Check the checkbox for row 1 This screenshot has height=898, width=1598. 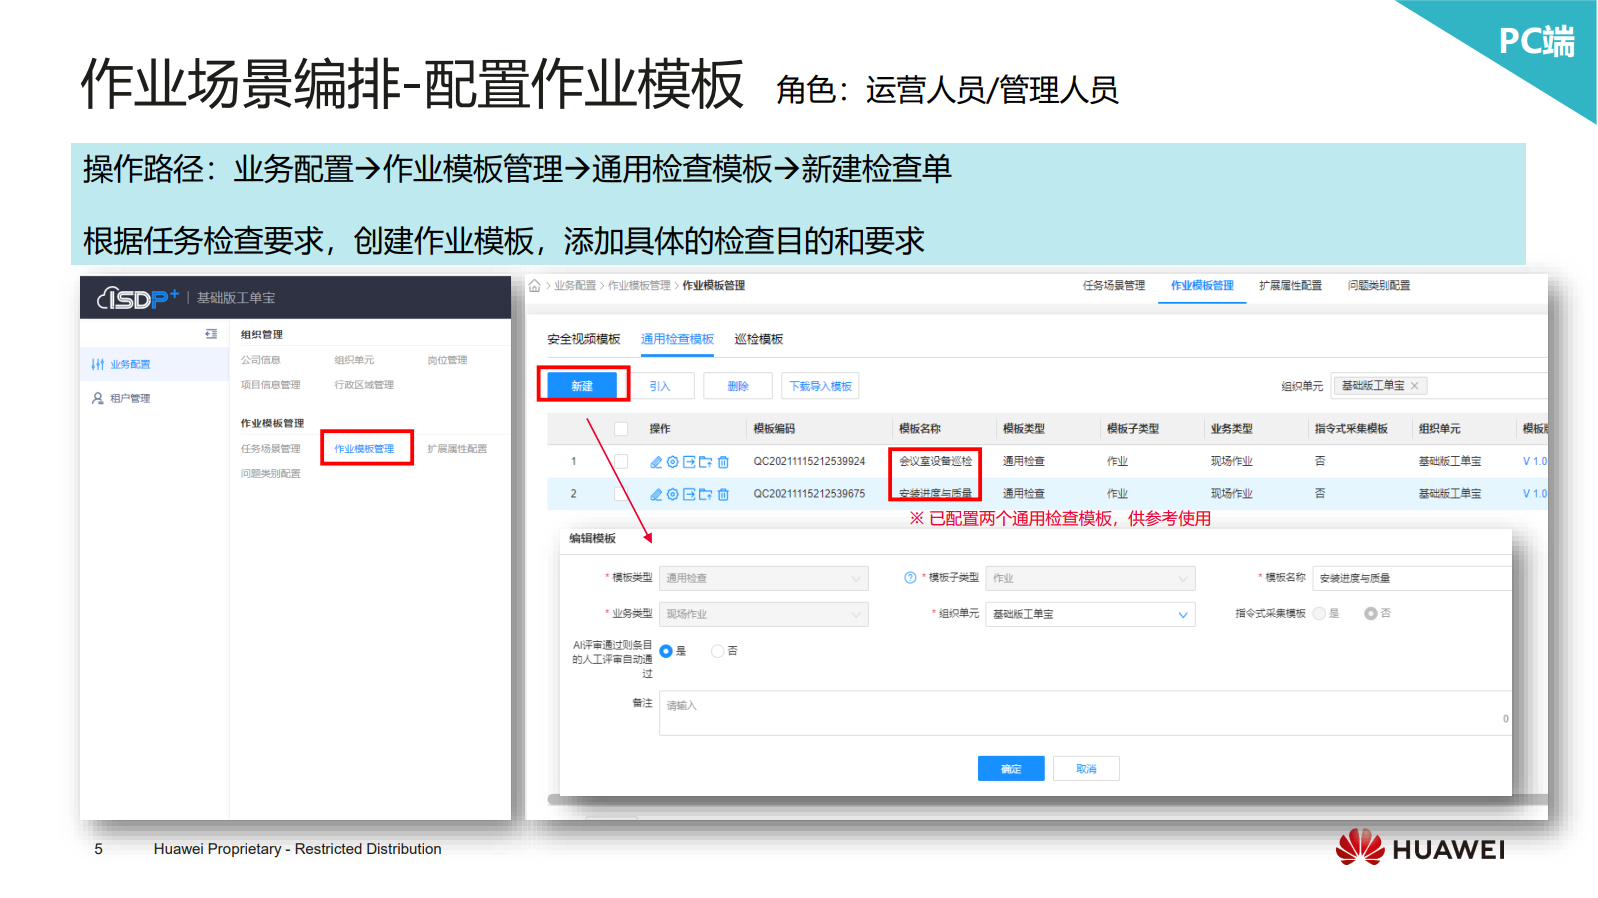[621, 462]
